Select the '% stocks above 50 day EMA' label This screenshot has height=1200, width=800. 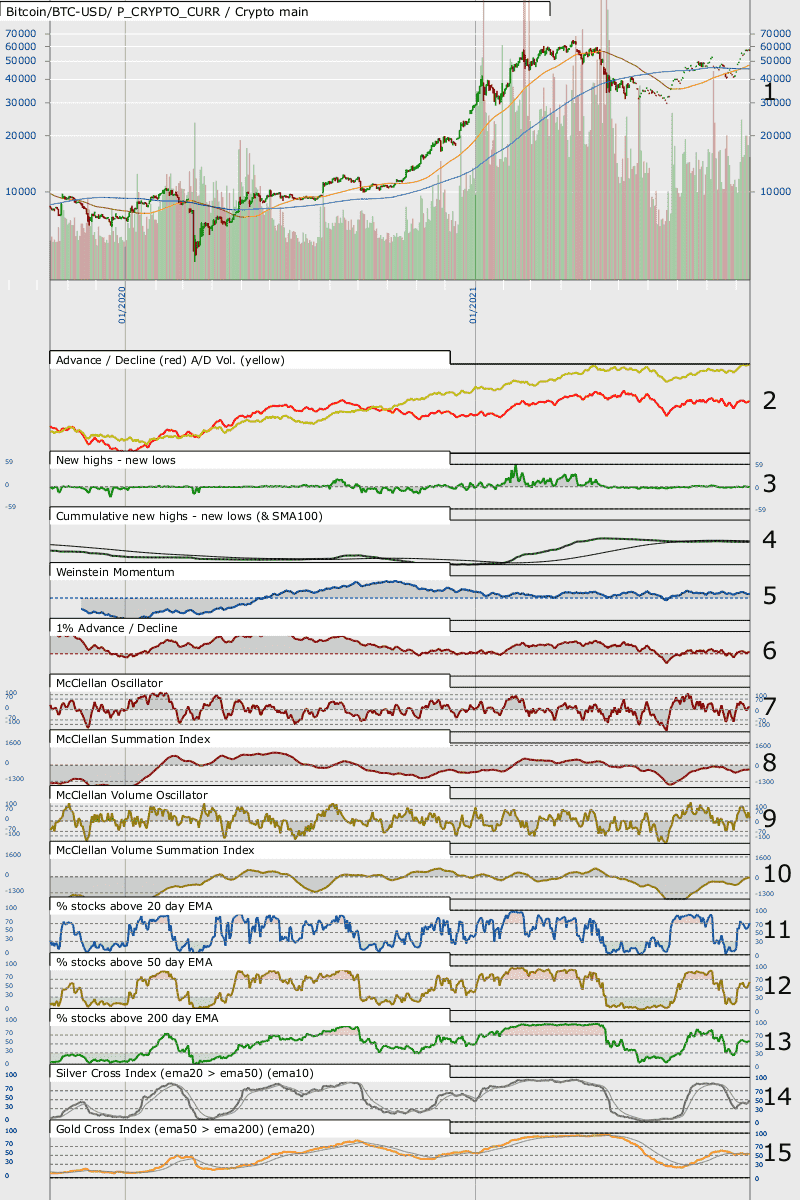(134, 962)
